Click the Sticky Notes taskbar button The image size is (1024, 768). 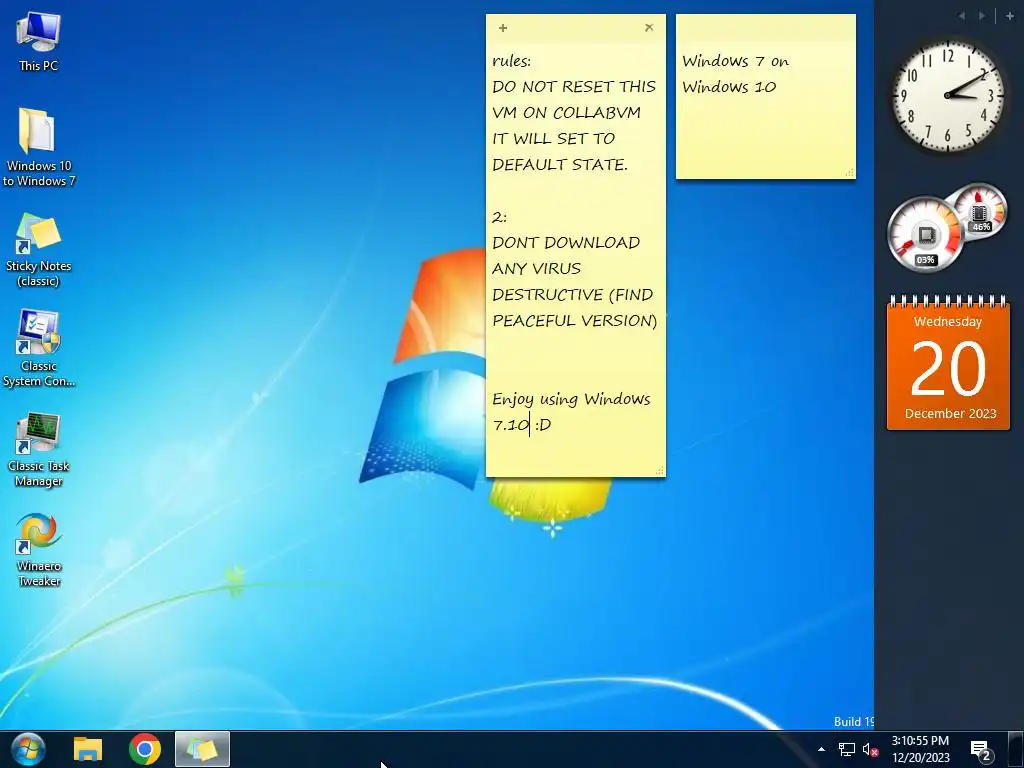(202, 749)
